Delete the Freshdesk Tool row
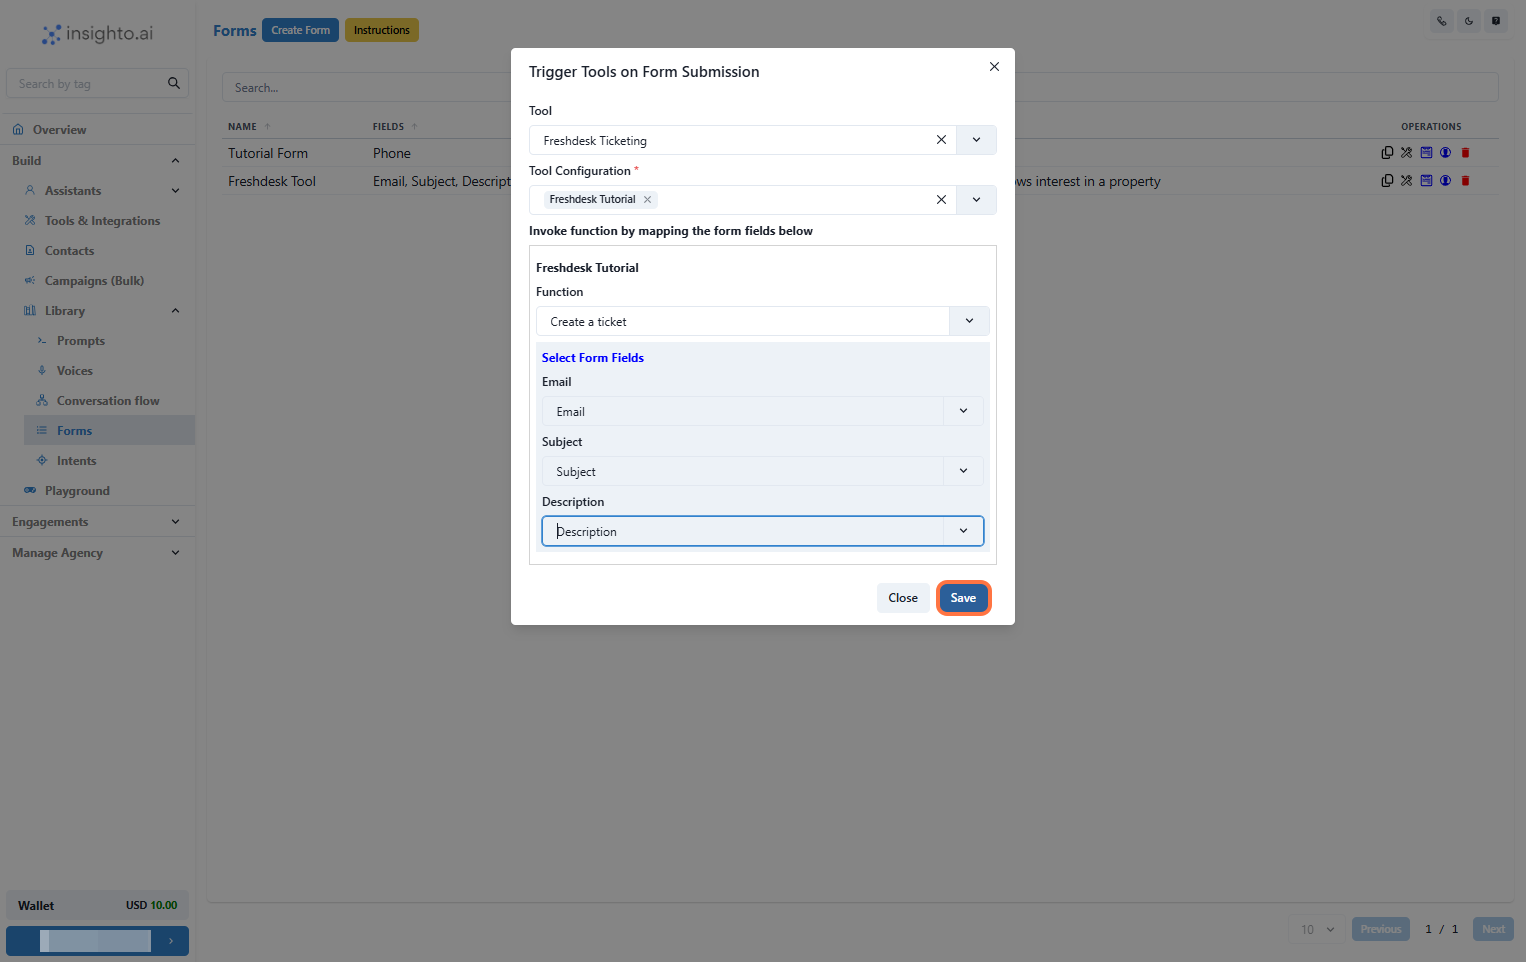The image size is (1526, 962). pos(1466,181)
